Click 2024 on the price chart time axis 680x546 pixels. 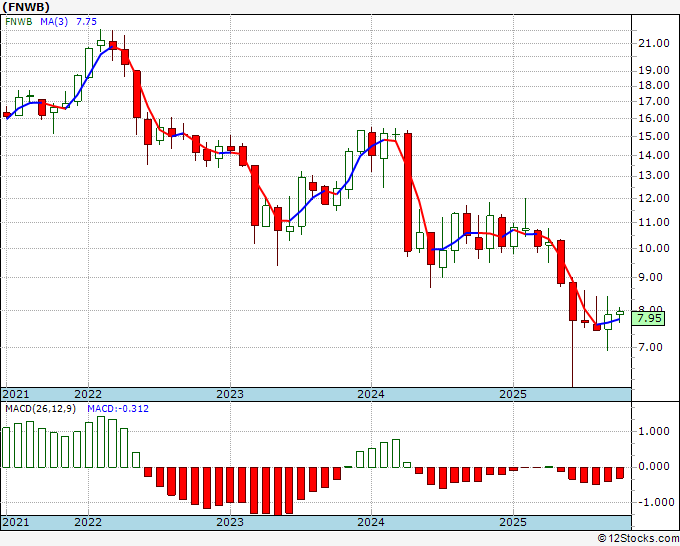tap(371, 394)
